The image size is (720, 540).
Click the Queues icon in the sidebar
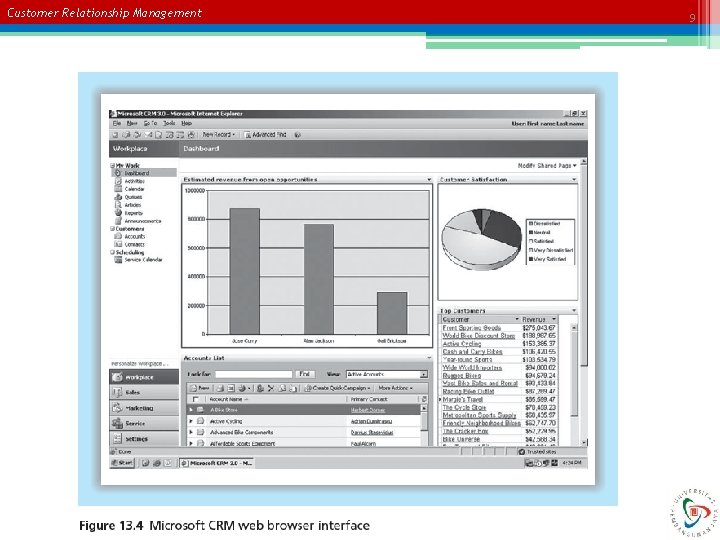(x=118, y=197)
